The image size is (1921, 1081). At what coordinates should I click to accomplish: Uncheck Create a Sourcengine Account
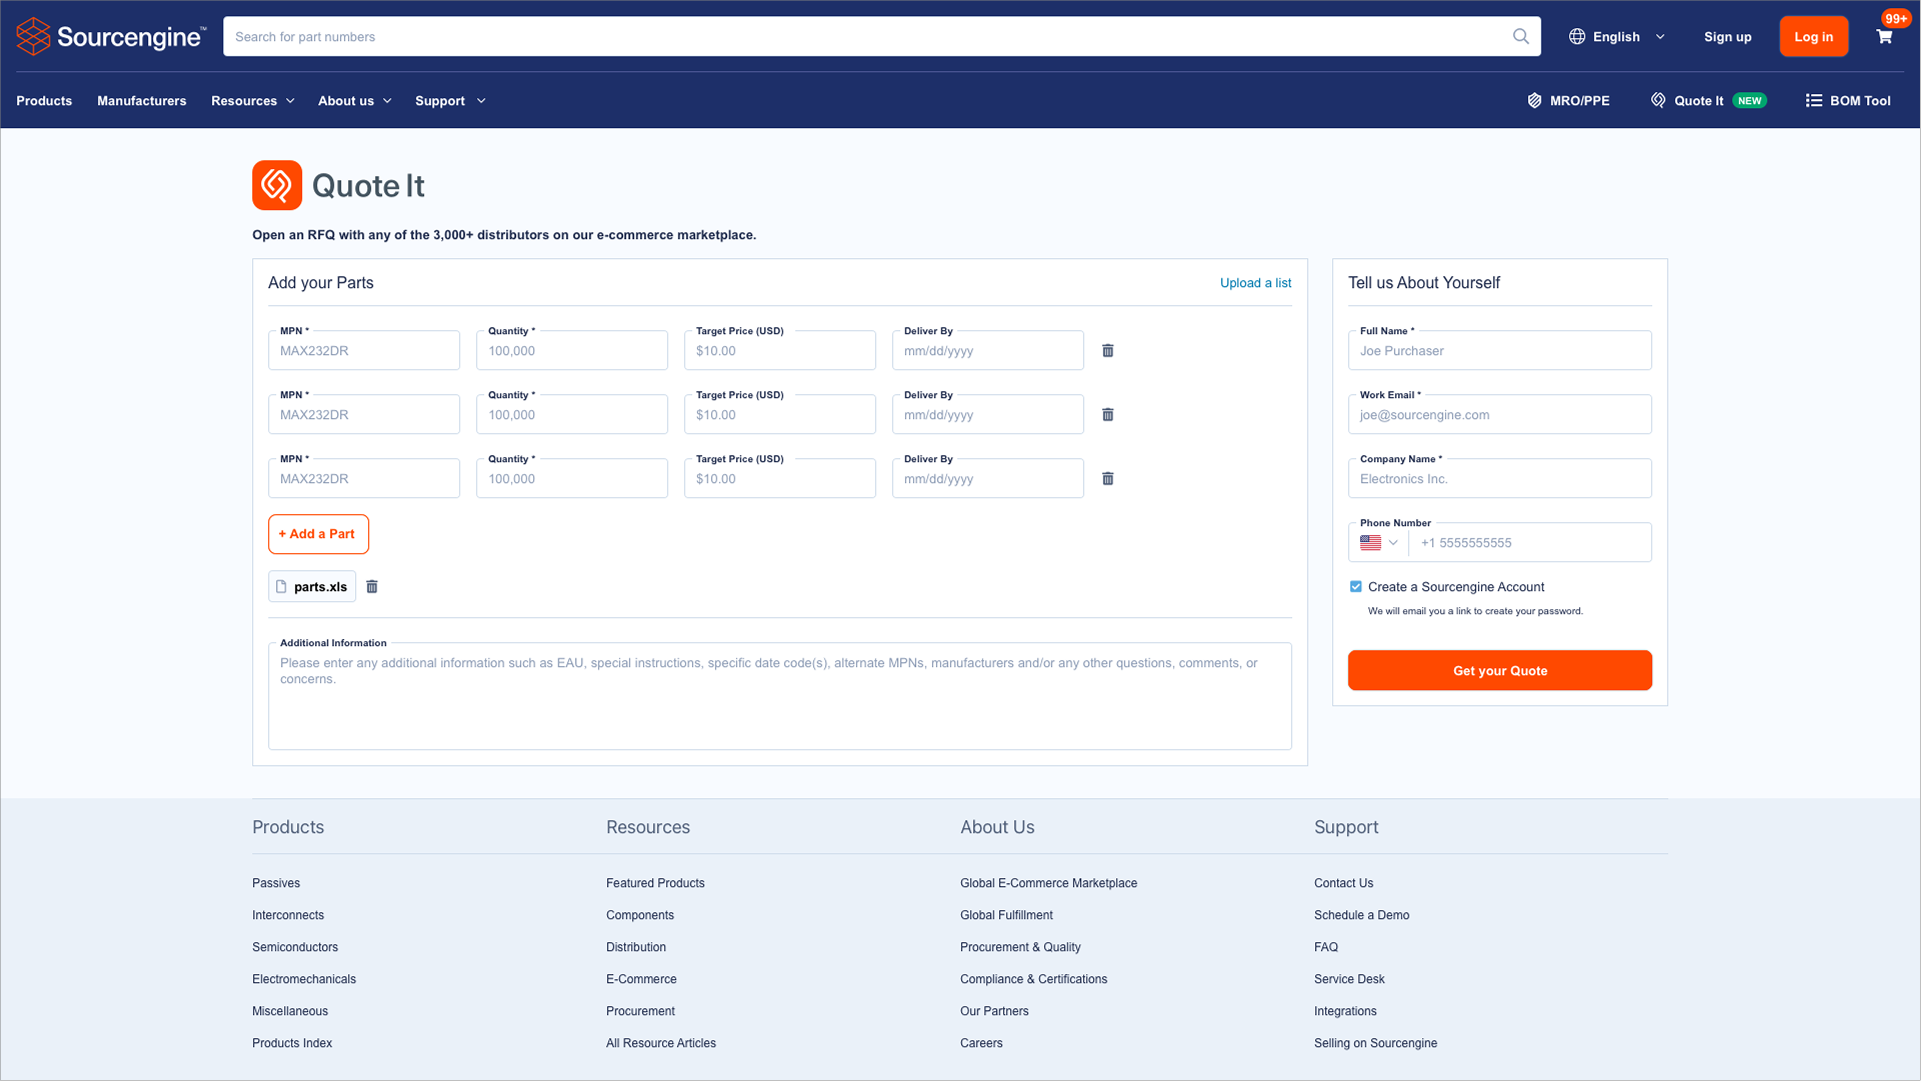tap(1356, 586)
